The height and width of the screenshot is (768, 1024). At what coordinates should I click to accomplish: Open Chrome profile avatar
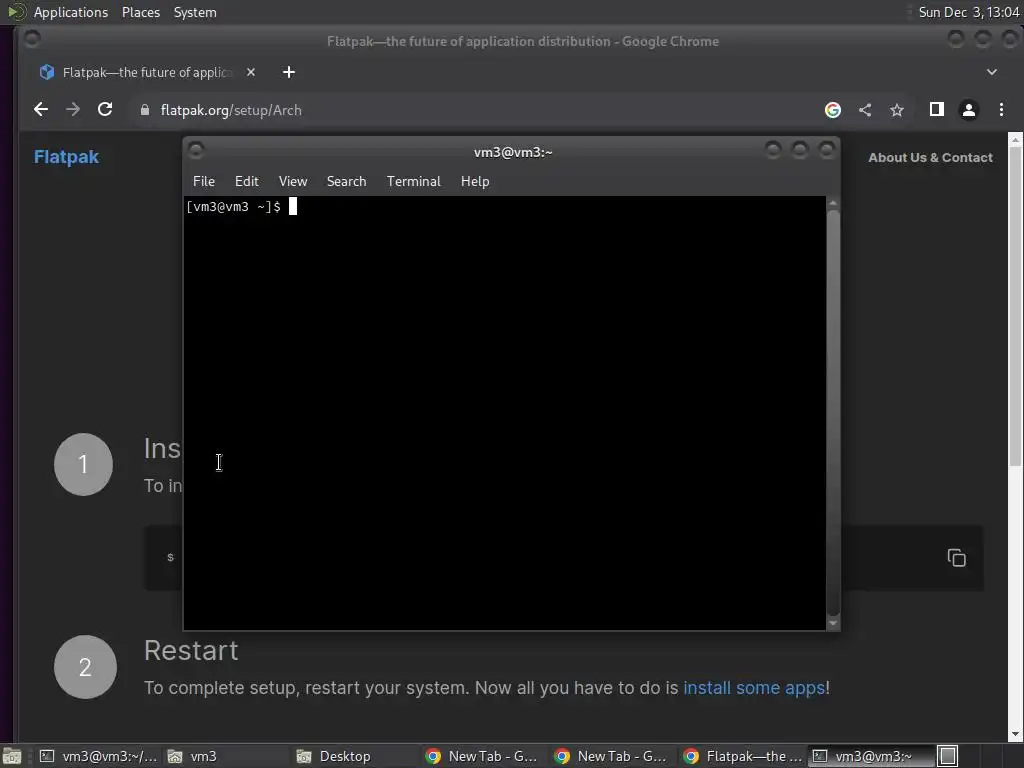(968, 110)
